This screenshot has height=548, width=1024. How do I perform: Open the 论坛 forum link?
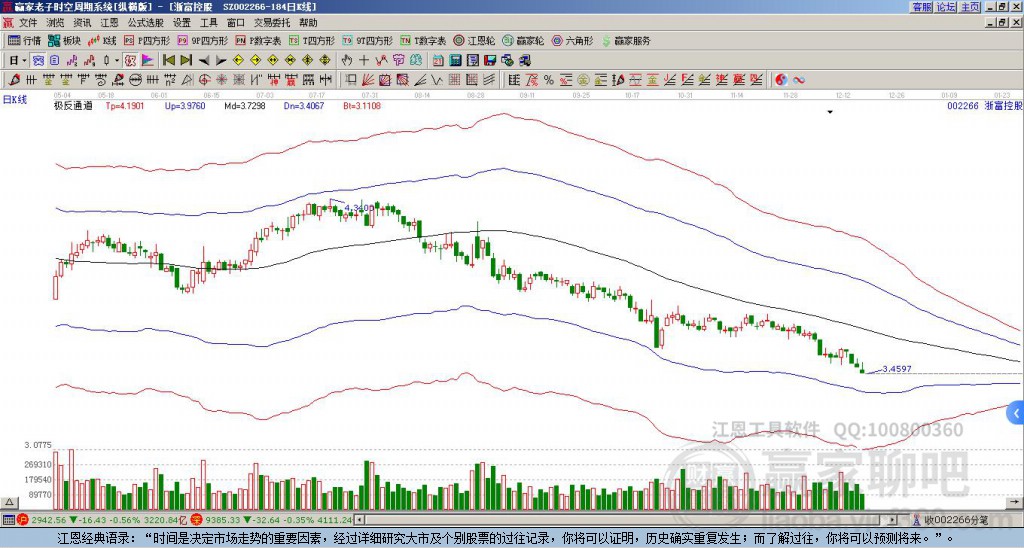946,7
